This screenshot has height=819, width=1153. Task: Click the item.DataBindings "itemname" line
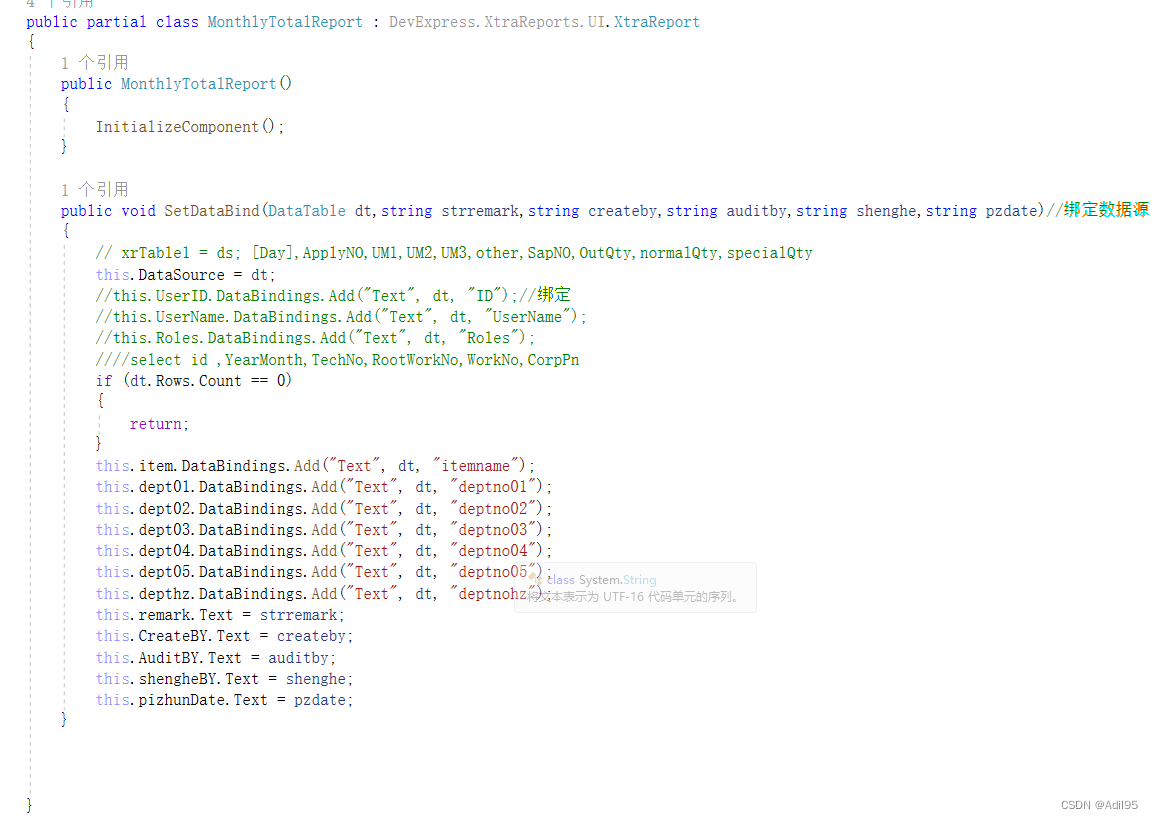(x=315, y=466)
